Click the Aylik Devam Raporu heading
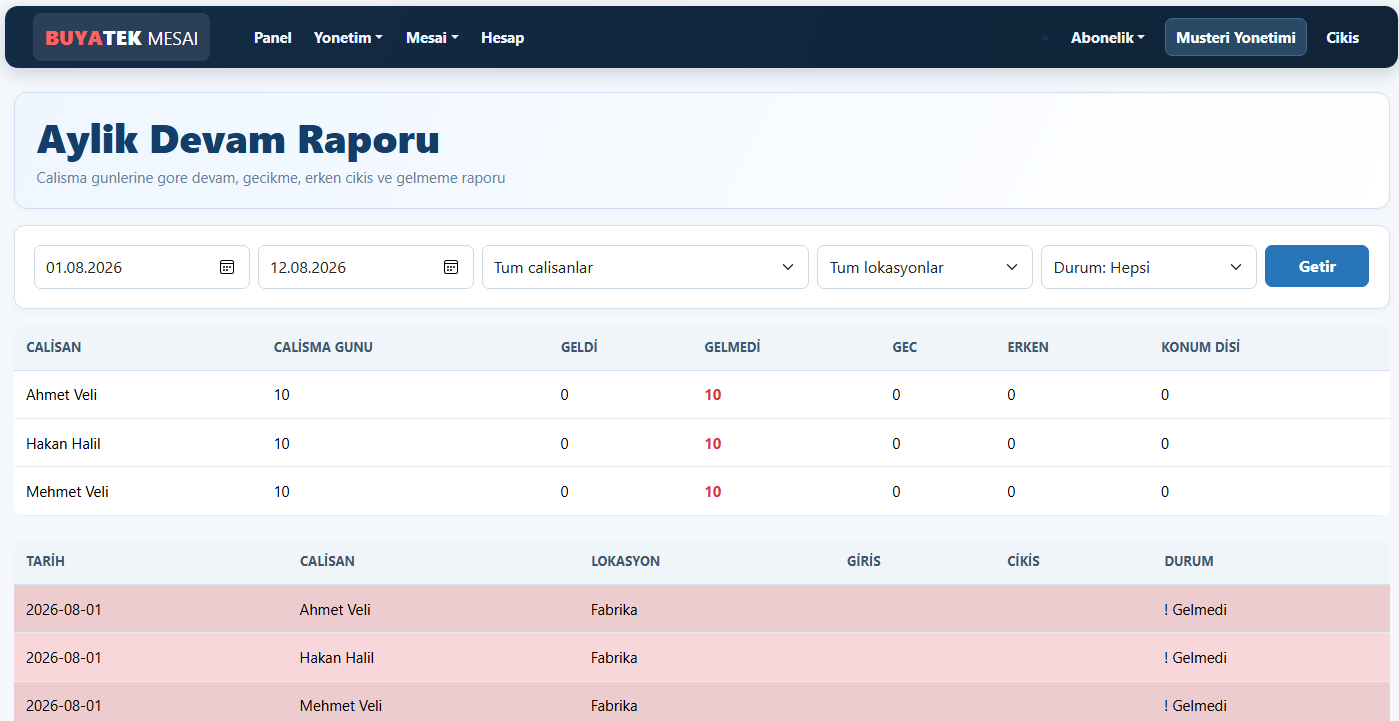This screenshot has width=1399, height=721. 238,139
